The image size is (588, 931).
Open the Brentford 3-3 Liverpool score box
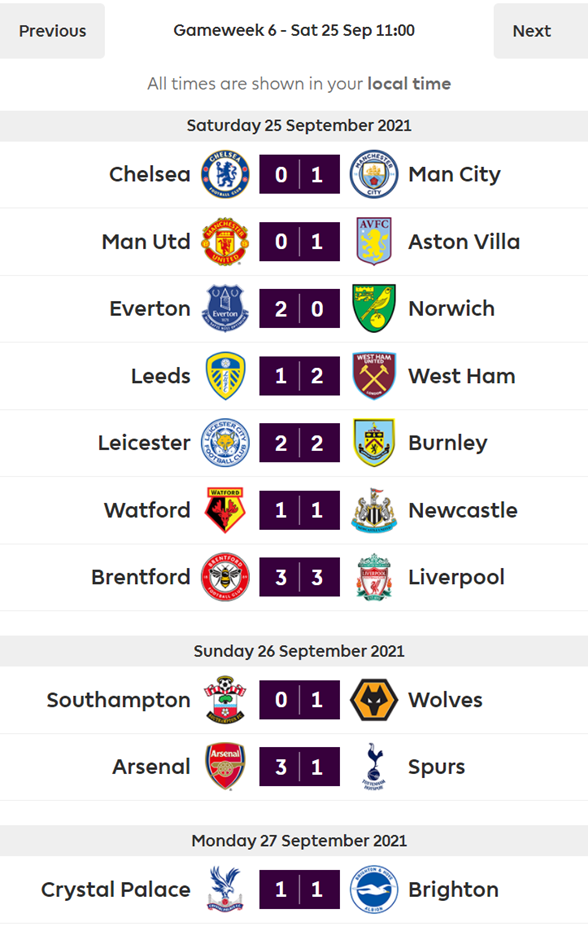click(299, 577)
